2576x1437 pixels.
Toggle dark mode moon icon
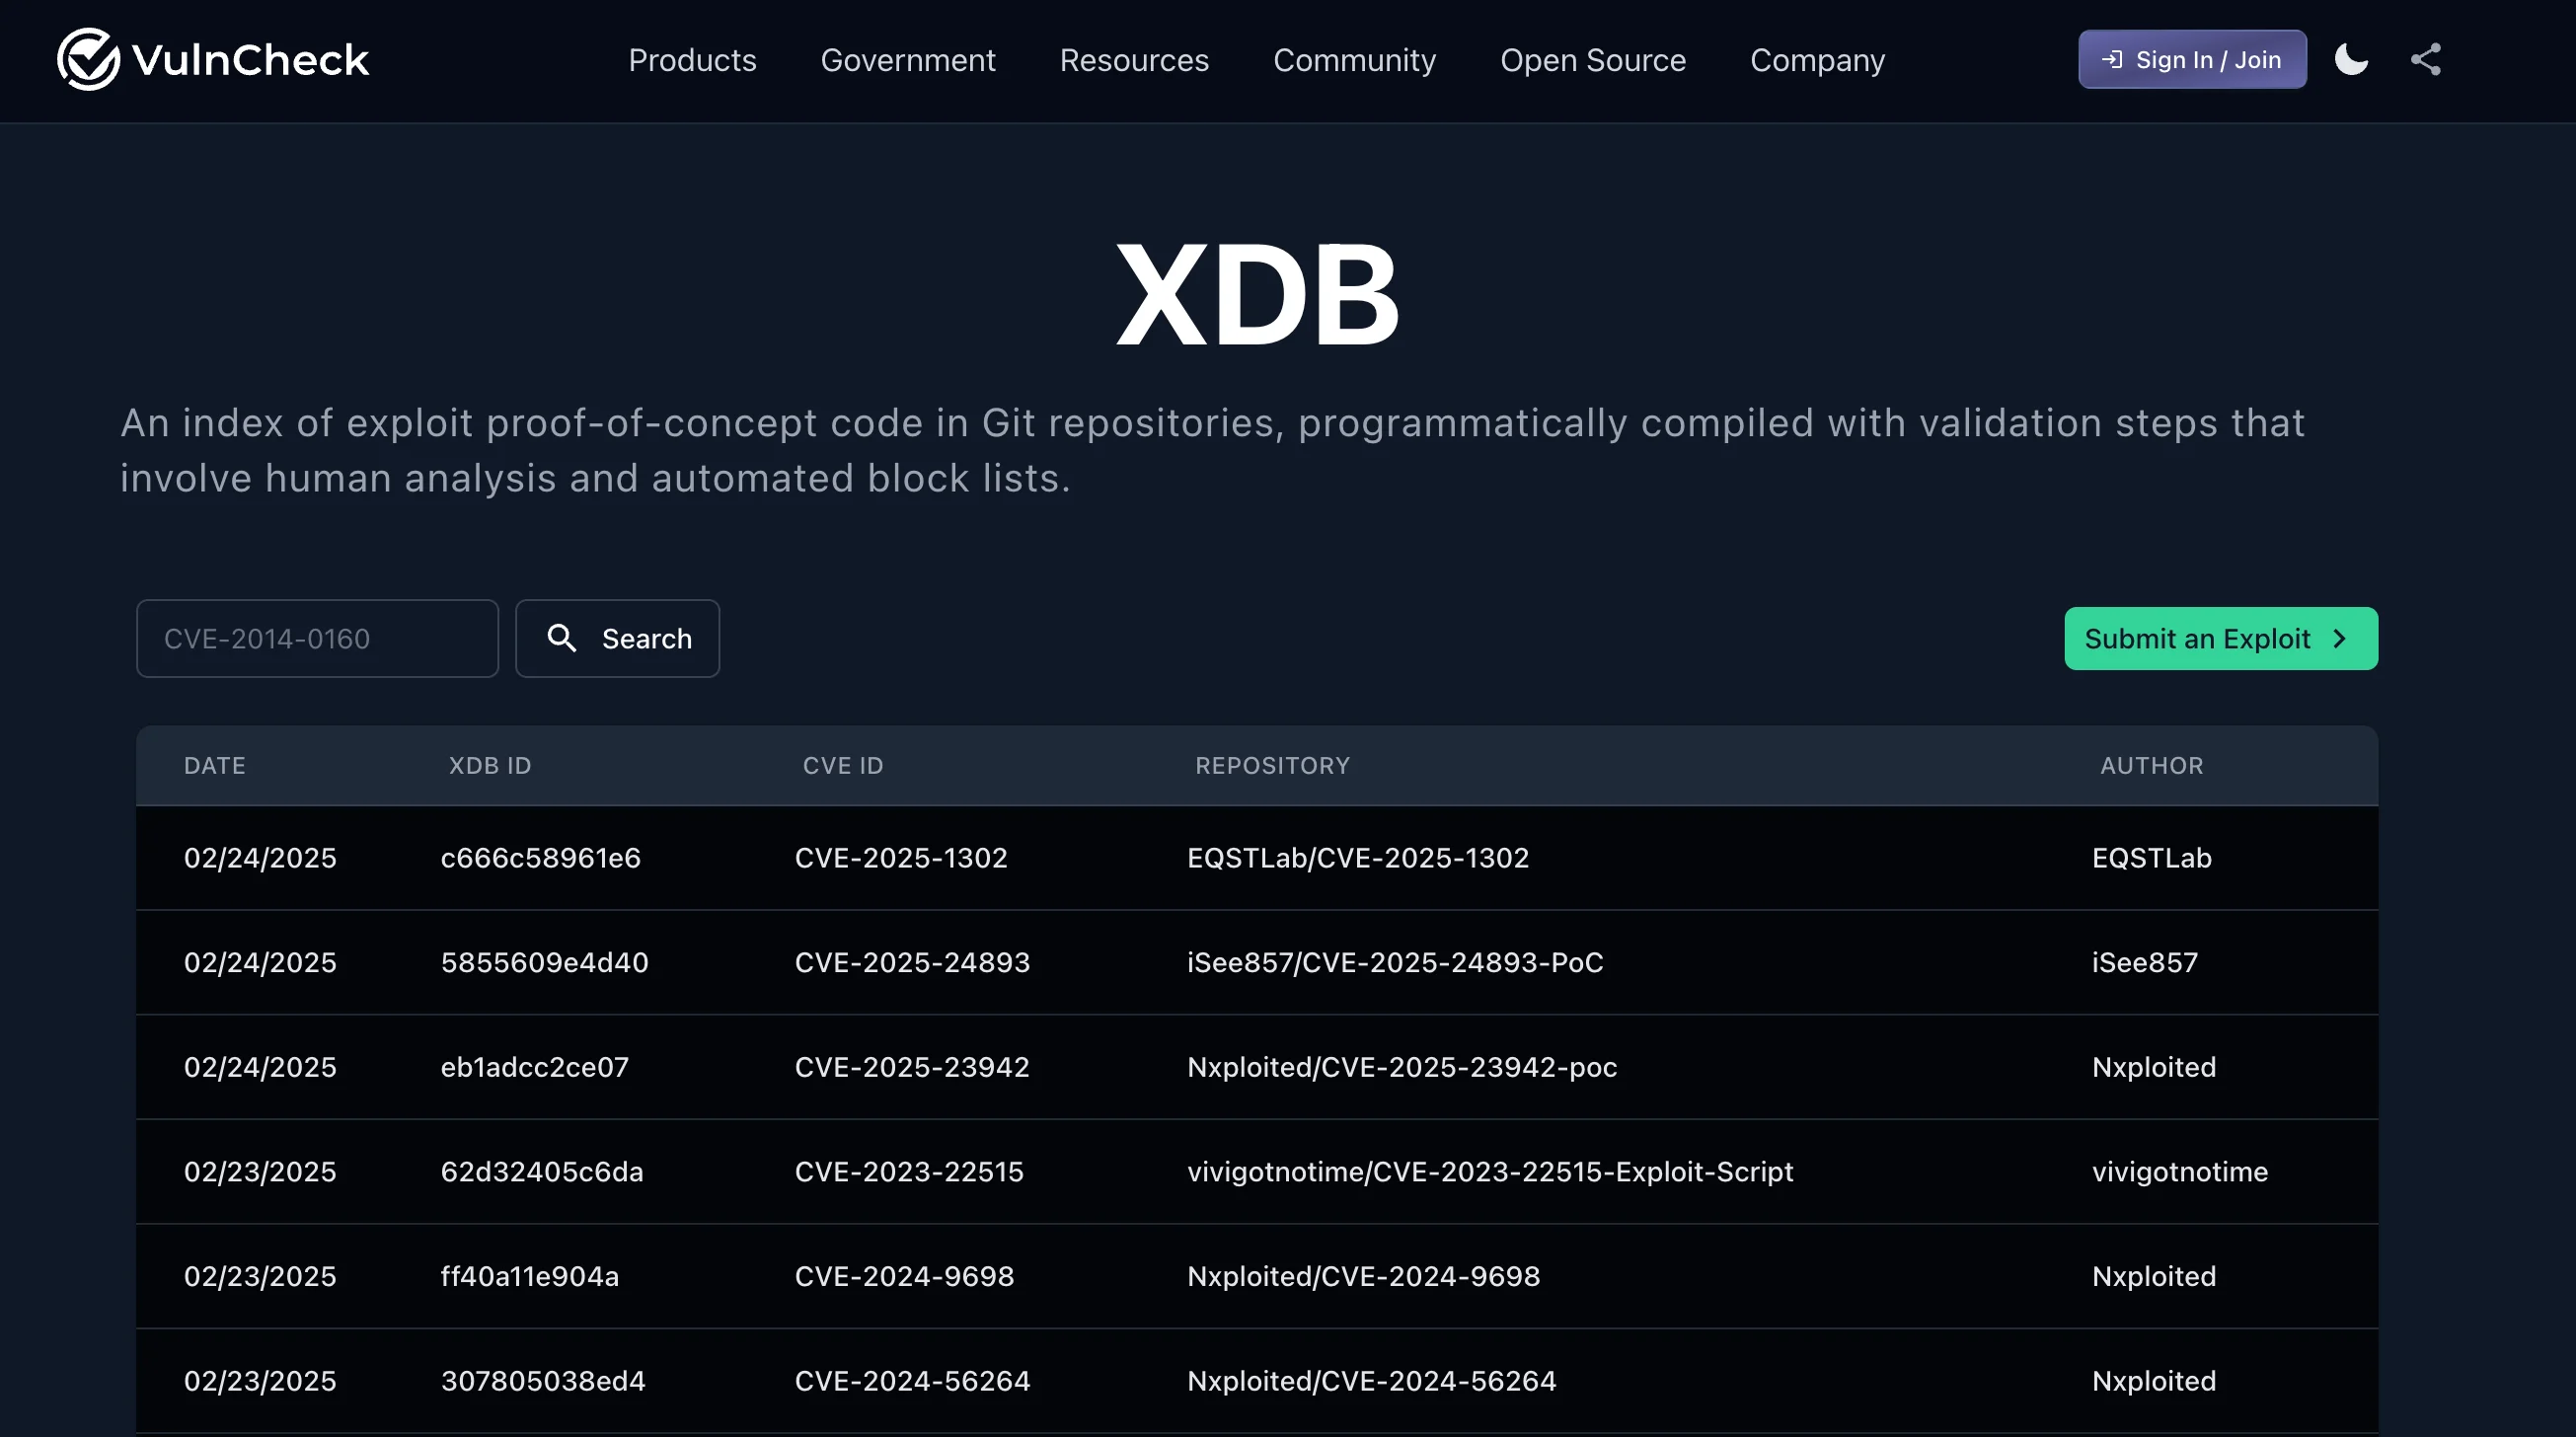[2351, 60]
